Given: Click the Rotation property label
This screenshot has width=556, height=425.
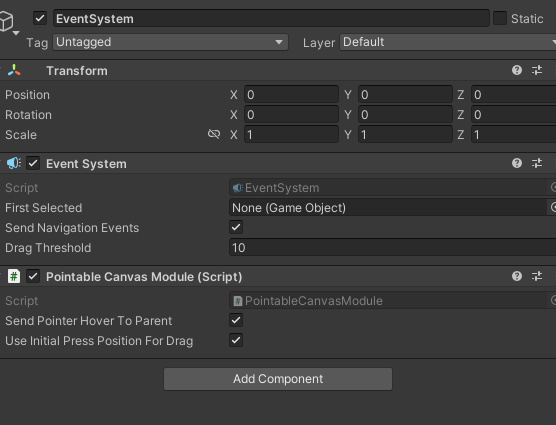Looking at the screenshot, I should (x=28, y=115).
